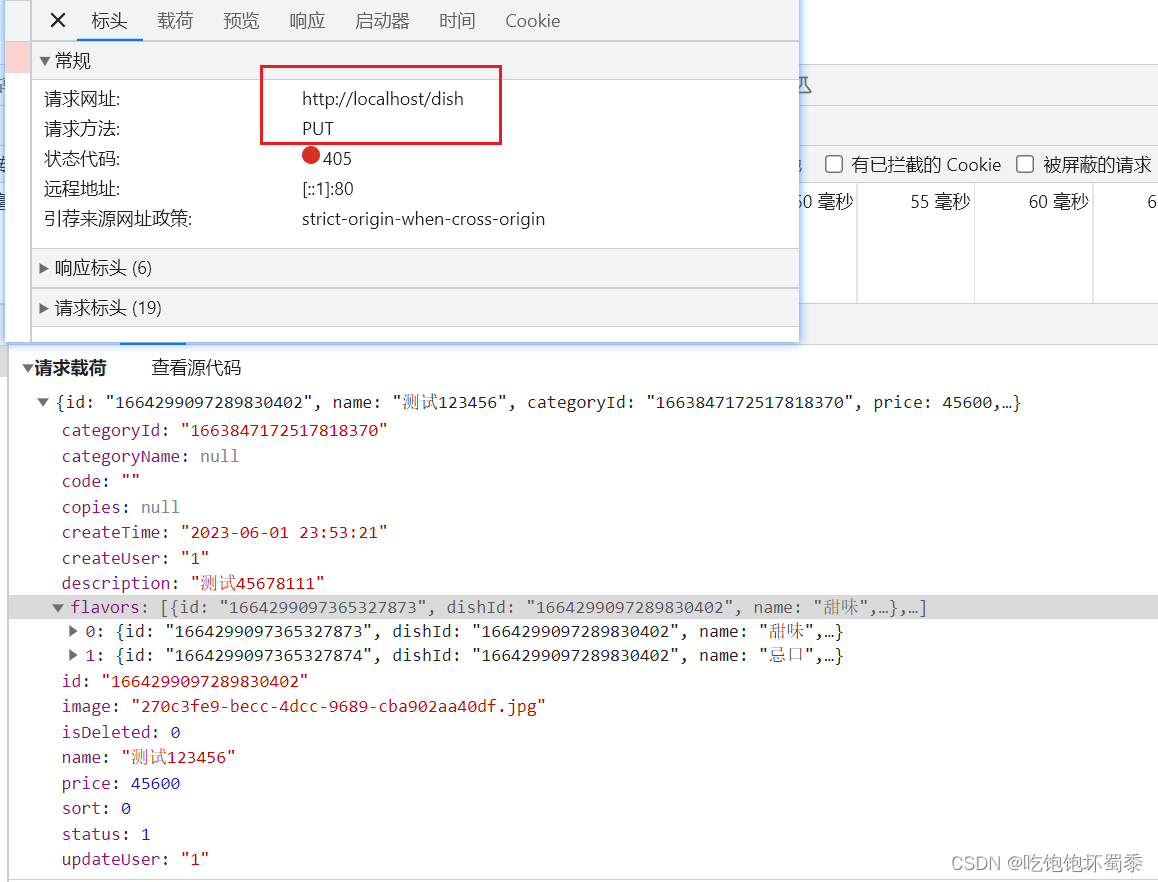This screenshot has height=882, width=1158.
Task: Expand the 响应标头 (6) section
Action: (44, 268)
